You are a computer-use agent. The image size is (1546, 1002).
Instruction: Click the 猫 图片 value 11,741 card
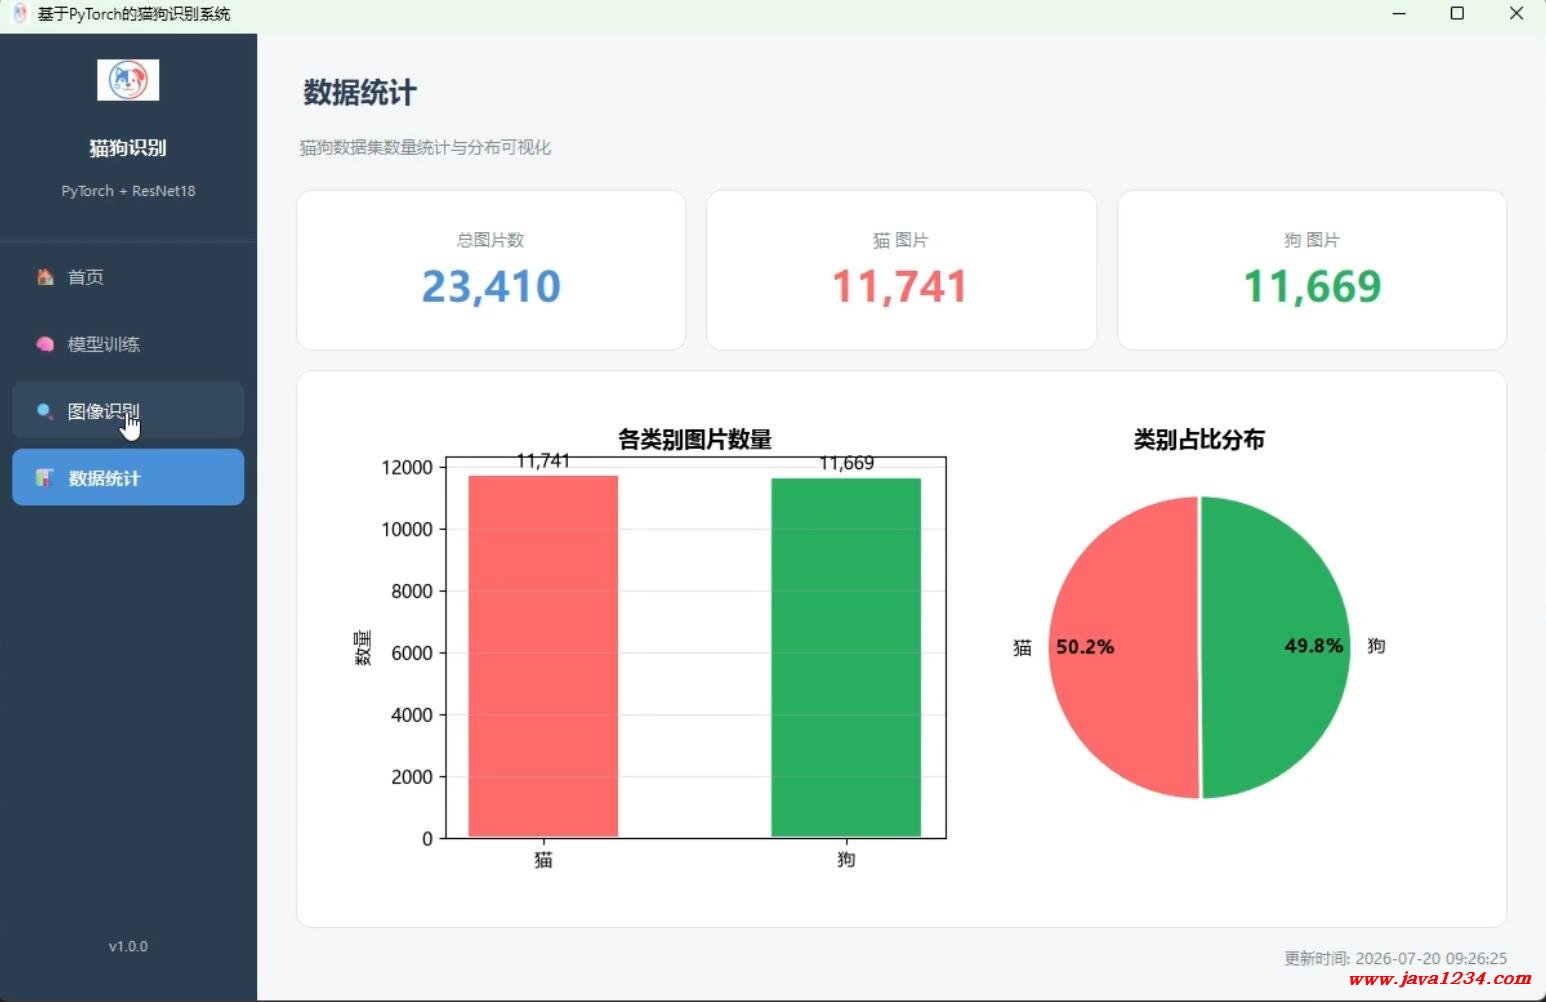[x=901, y=270]
